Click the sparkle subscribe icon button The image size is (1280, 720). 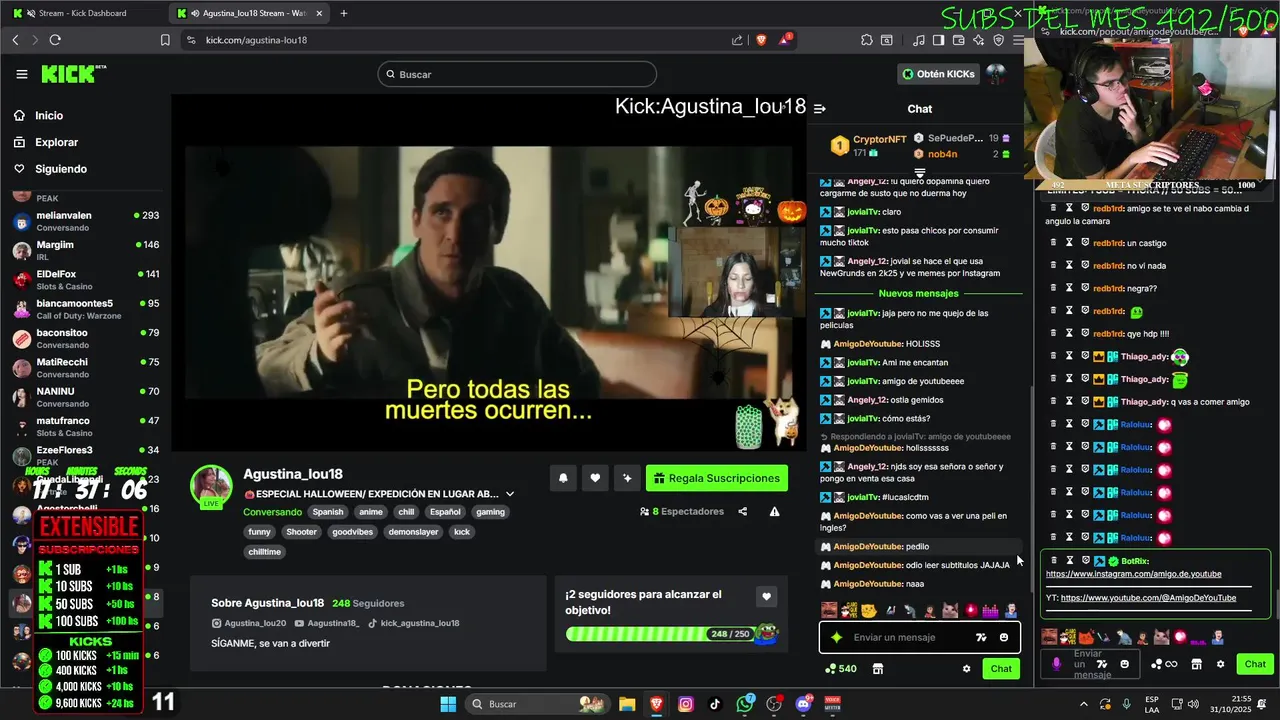(627, 478)
